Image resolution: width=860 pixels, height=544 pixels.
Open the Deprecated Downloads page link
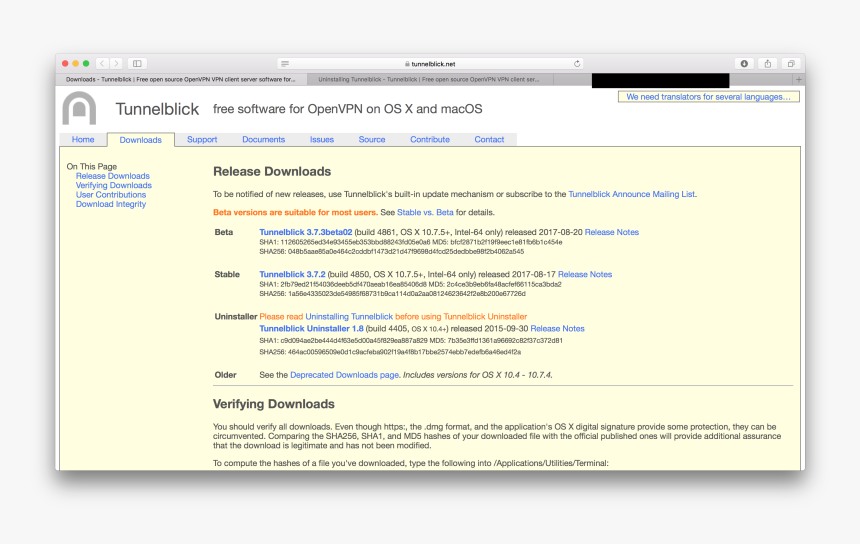[344, 375]
